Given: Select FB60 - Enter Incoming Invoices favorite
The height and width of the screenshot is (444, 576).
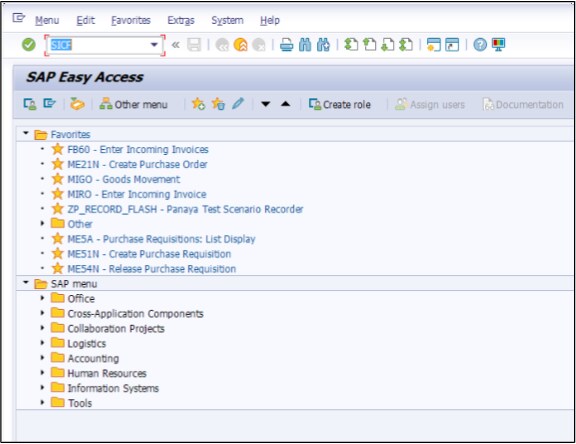Looking at the screenshot, I should pos(138,149).
